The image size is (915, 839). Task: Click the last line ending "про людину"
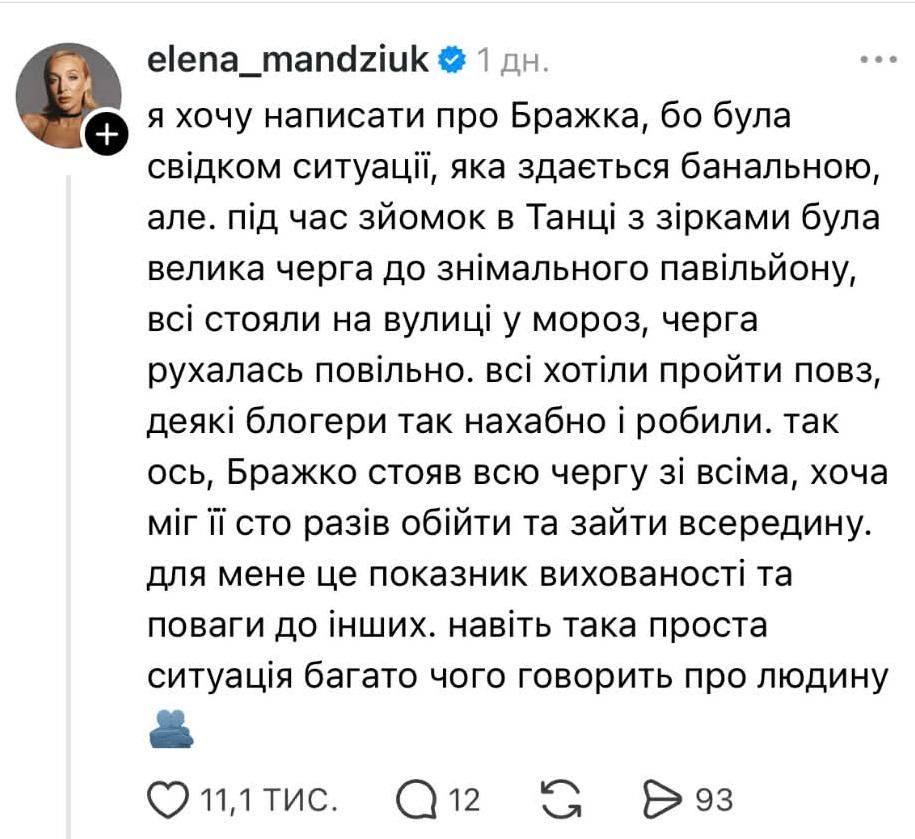[517, 678]
